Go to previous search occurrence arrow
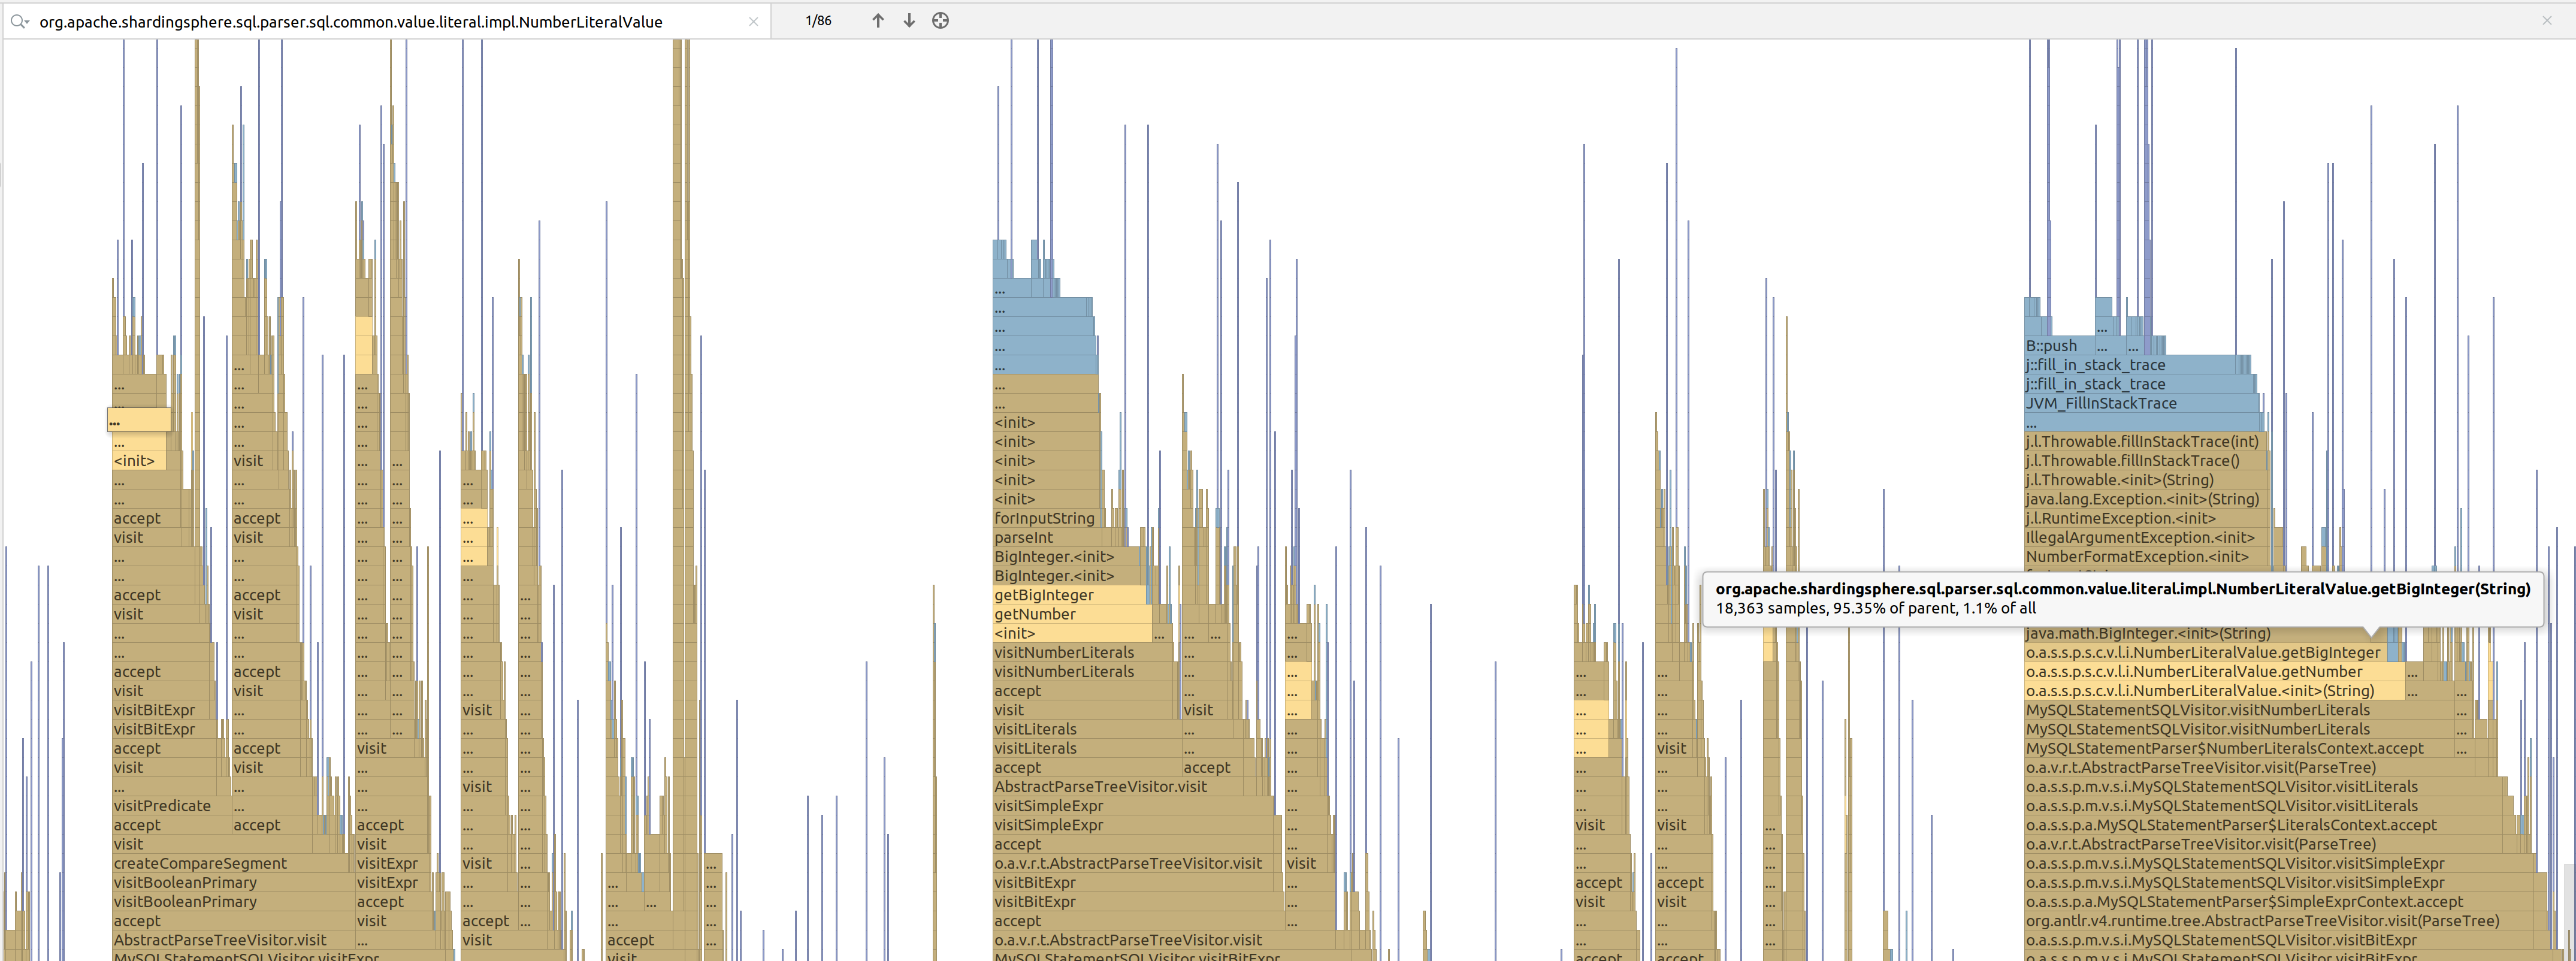2576x961 pixels. [877, 21]
